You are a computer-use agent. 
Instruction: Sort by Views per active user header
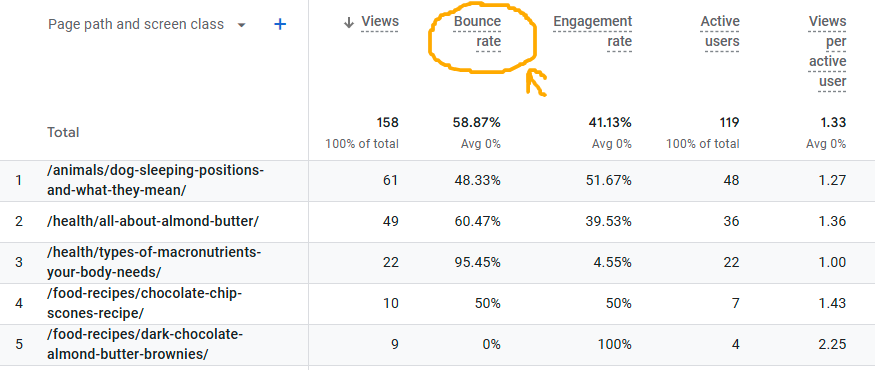coord(828,52)
